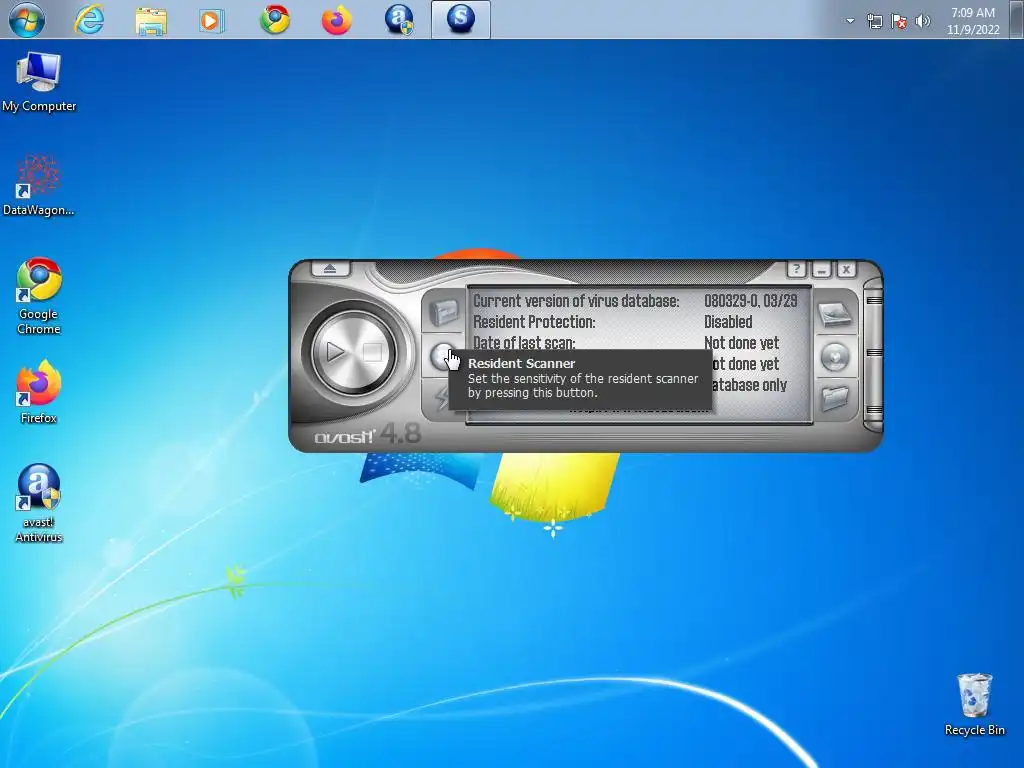1024x768 pixels.
Task: Launch Google Chrome from the taskbar
Action: (x=275, y=20)
